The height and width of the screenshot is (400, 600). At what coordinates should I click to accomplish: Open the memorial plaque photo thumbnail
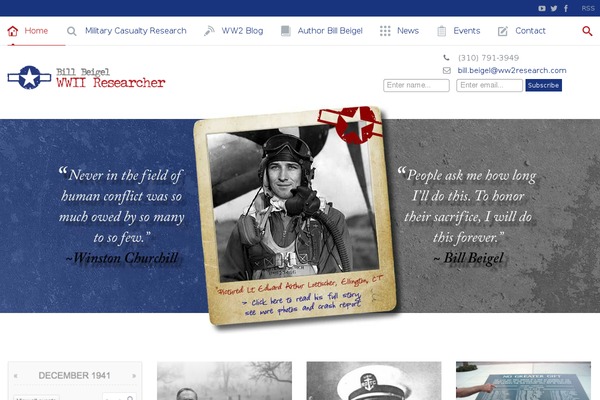pyautogui.click(x=523, y=381)
